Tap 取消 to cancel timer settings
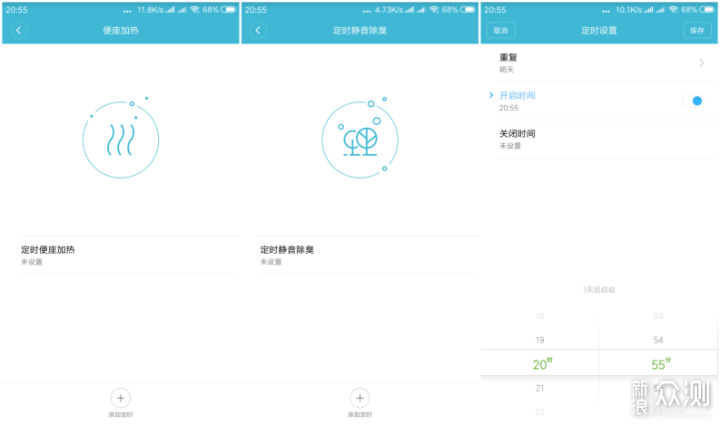Screen dimensions: 720x425 coord(501,30)
